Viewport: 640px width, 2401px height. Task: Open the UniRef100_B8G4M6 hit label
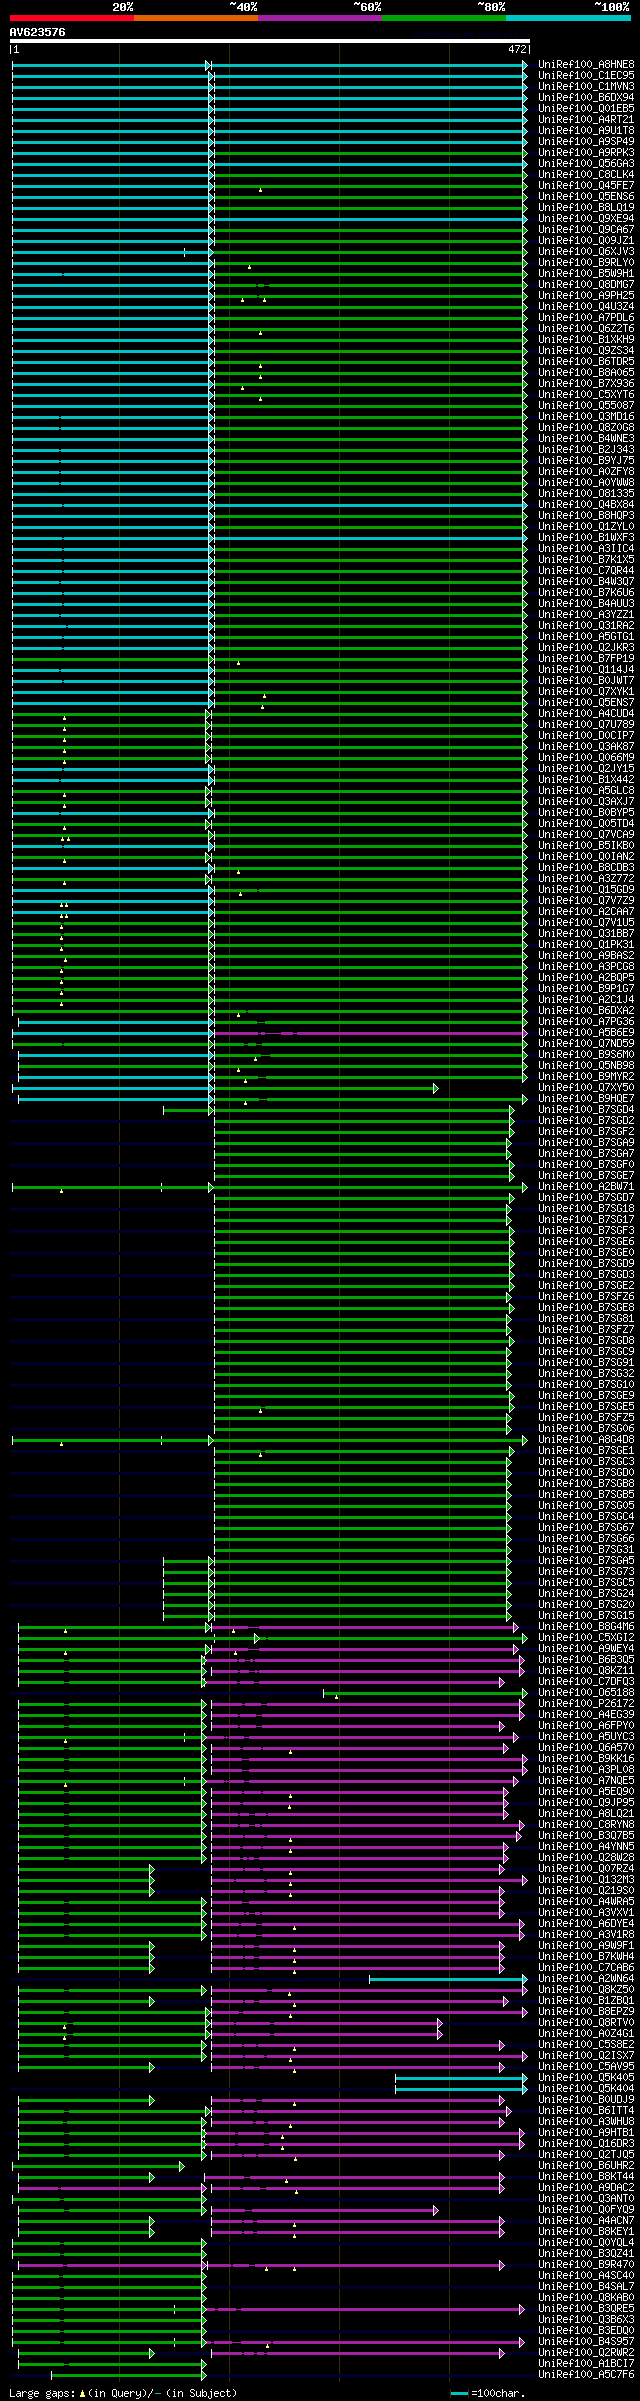click(x=586, y=1626)
